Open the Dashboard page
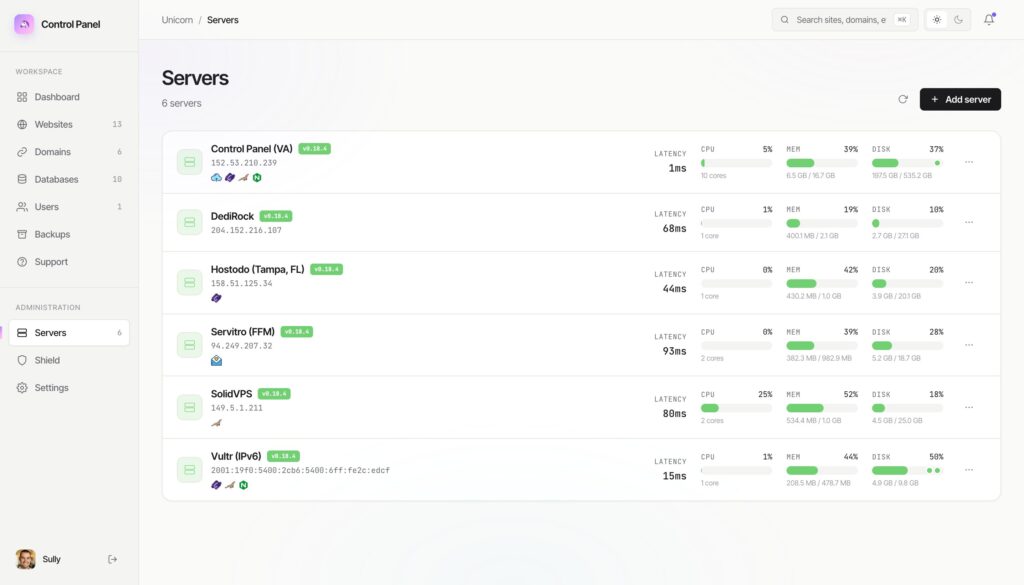This screenshot has width=1024, height=585. 69,97
